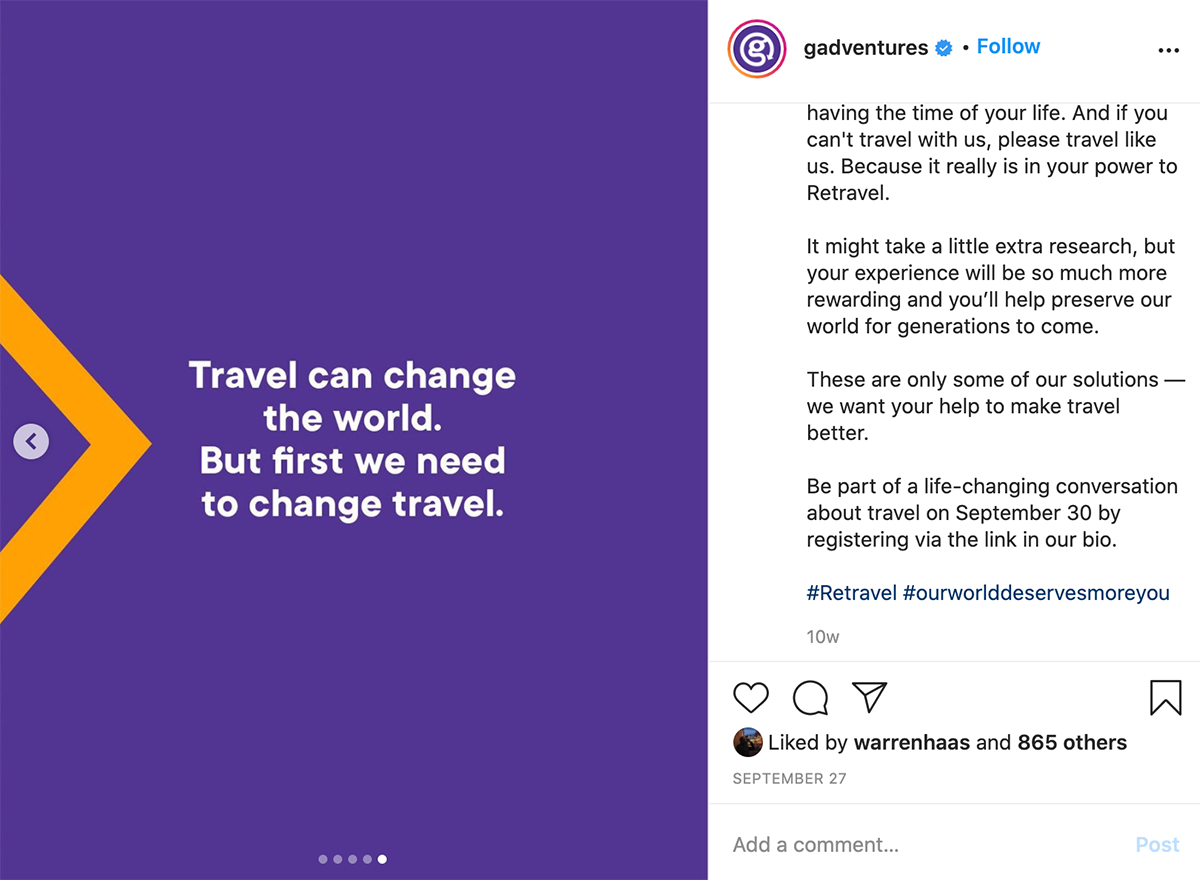
Task: Open the #Retravel hashtag
Action: [852, 593]
